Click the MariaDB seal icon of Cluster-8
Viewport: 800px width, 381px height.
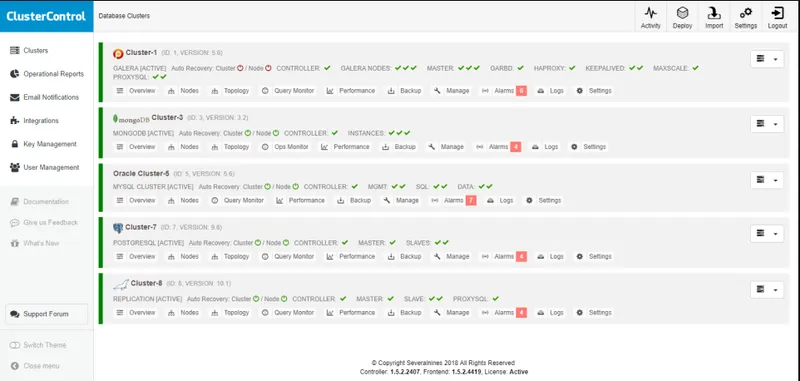click(x=121, y=284)
